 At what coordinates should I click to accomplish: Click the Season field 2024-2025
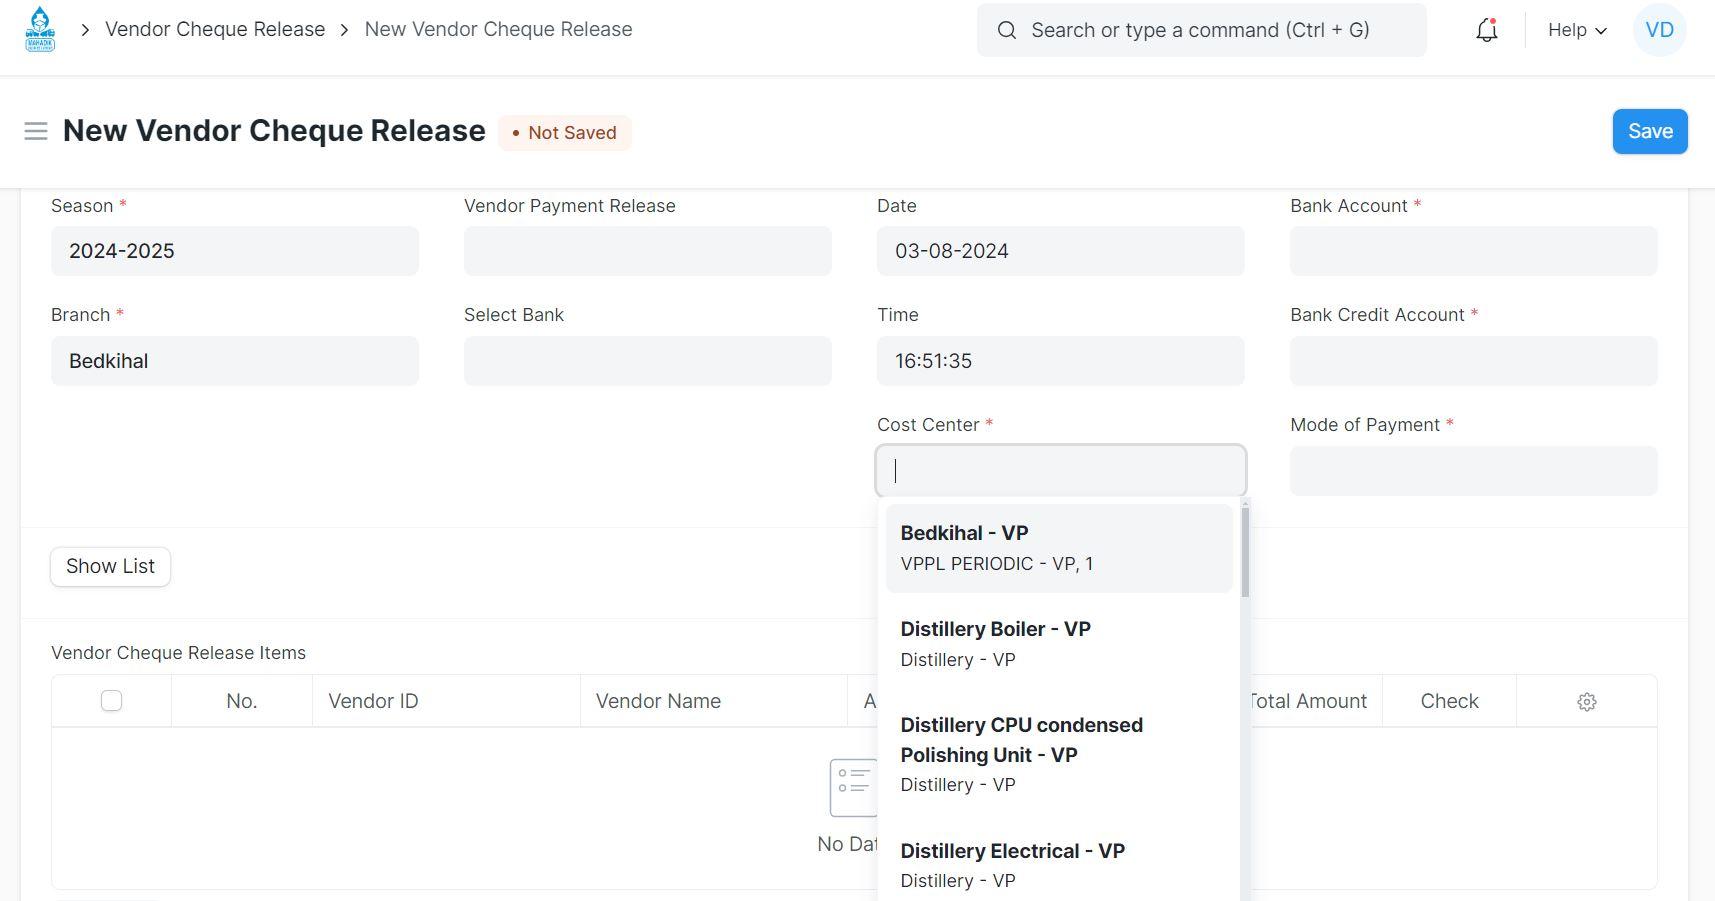click(235, 251)
